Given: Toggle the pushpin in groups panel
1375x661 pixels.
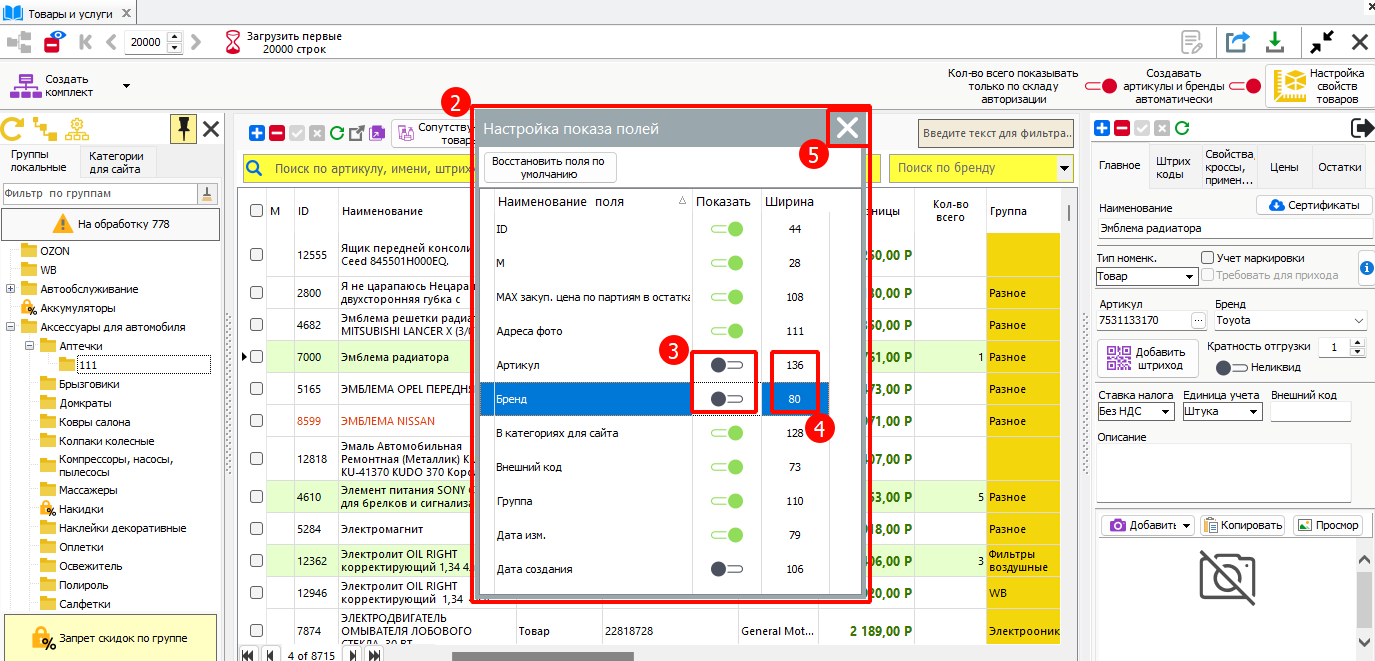Looking at the screenshot, I should point(183,128).
